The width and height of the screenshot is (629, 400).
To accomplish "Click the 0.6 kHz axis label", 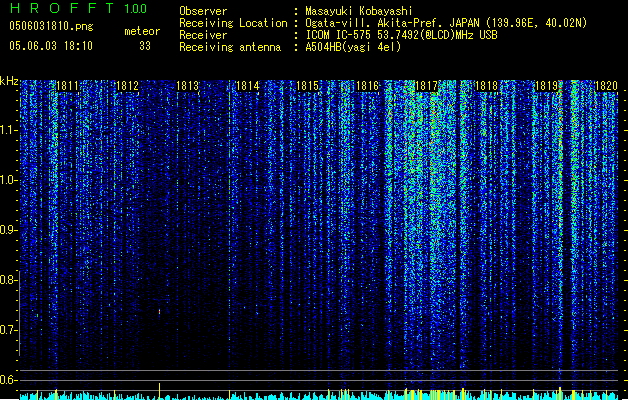I will coord(8,380).
